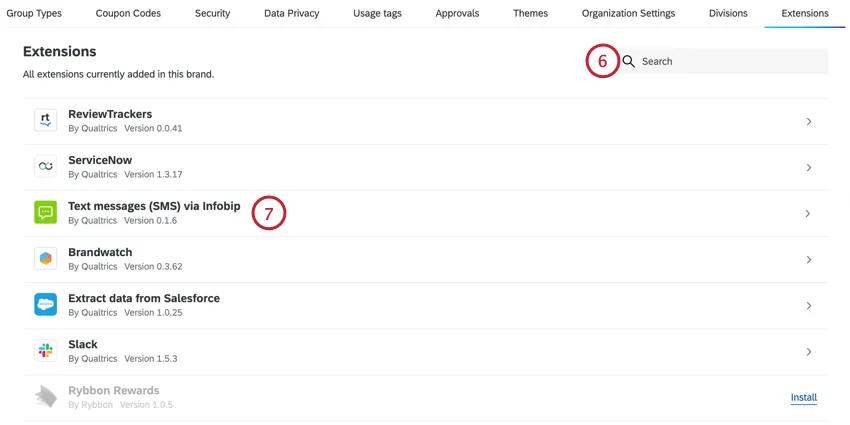This screenshot has width=850, height=425.
Task: Expand the ServiceNow row chevron
Action: [808, 168]
